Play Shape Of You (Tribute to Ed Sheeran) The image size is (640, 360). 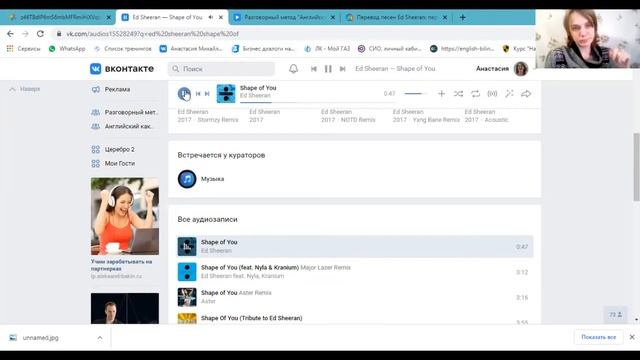[x=355, y=319]
